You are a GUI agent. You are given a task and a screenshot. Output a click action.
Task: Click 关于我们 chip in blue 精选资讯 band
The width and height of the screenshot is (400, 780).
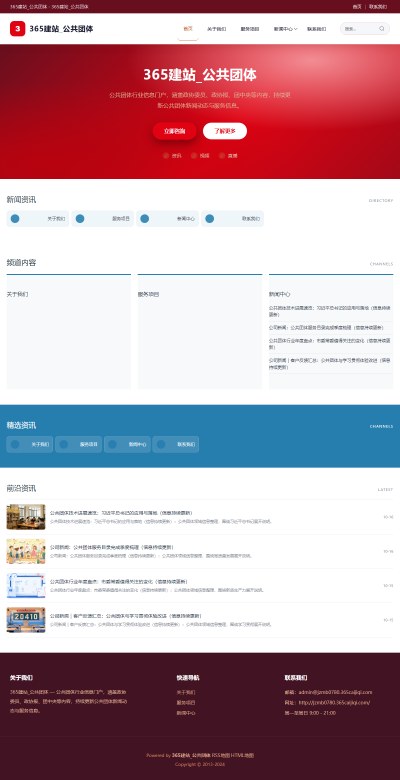(x=29, y=444)
